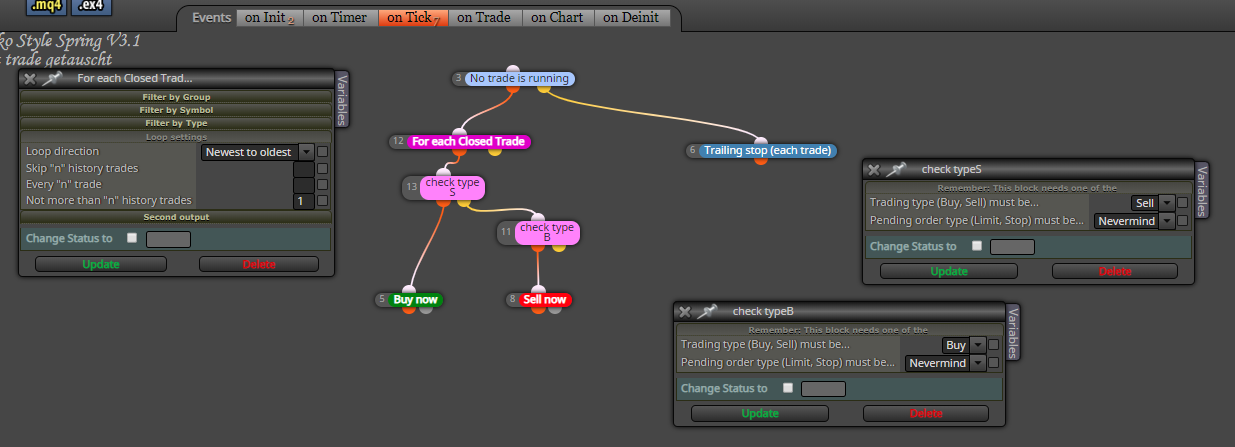Click input dot atop Trailing stop block
The height and width of the screenshot is (447, 1235).
(x=761, y=141)
